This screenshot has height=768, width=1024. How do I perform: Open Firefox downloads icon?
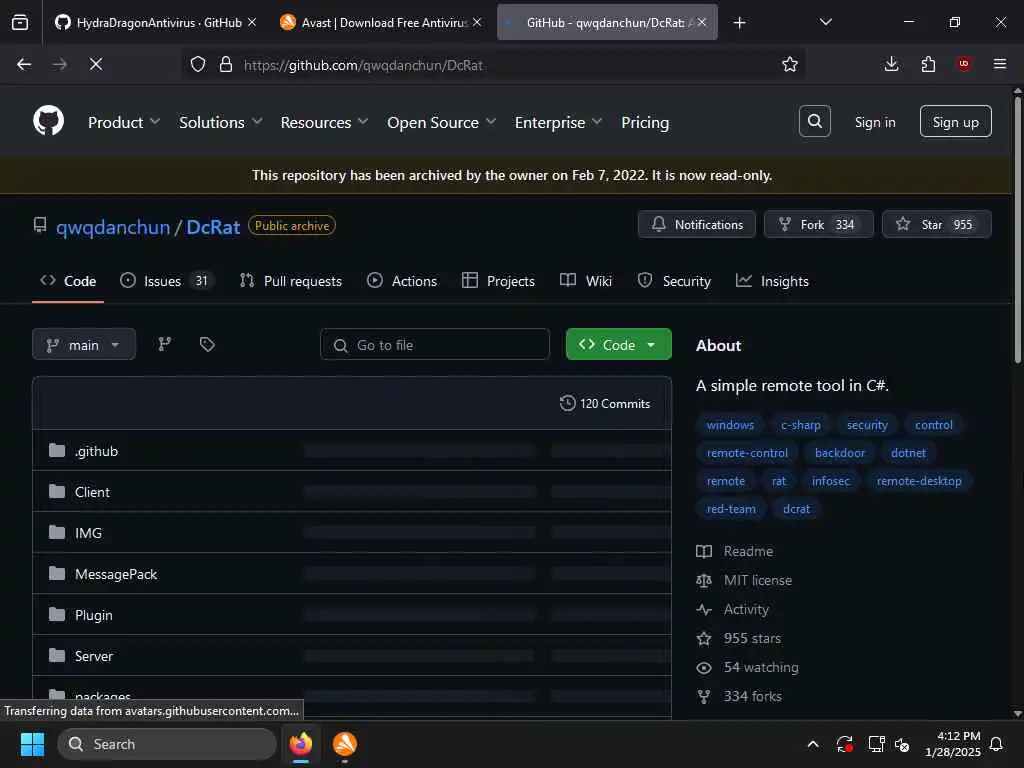[891, 64]
